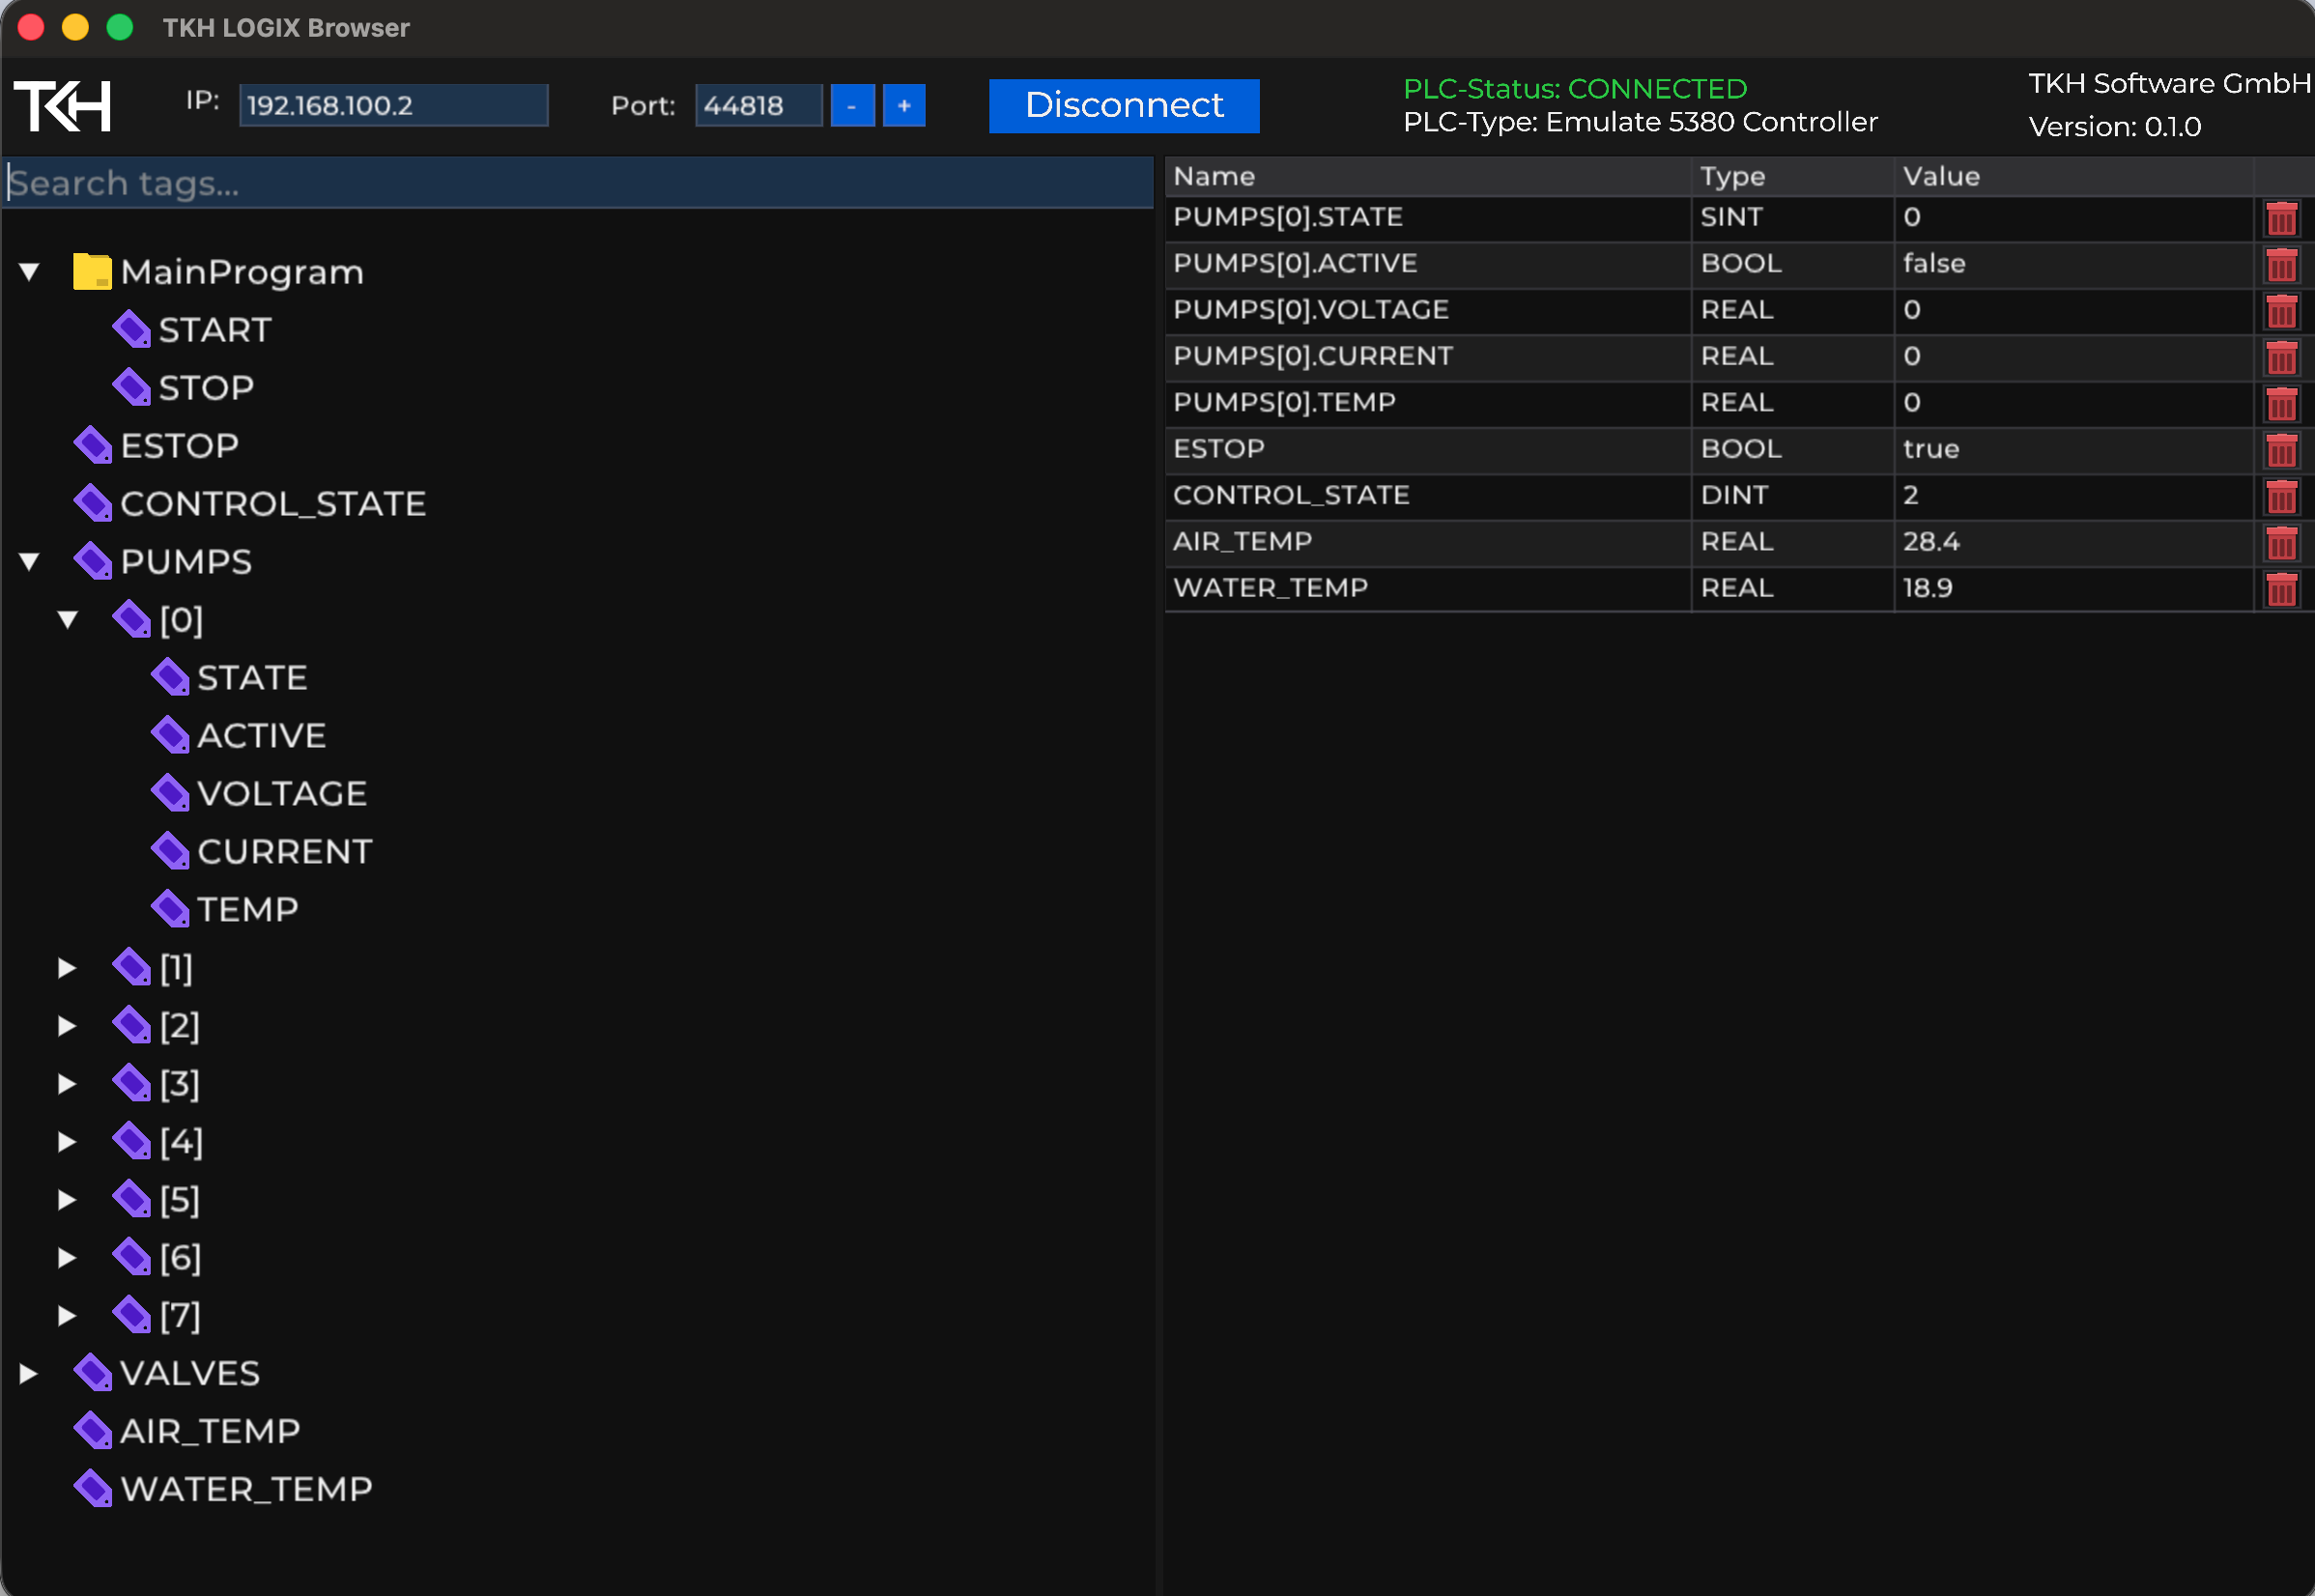Focus the IP address field

[x=393, y=105]
